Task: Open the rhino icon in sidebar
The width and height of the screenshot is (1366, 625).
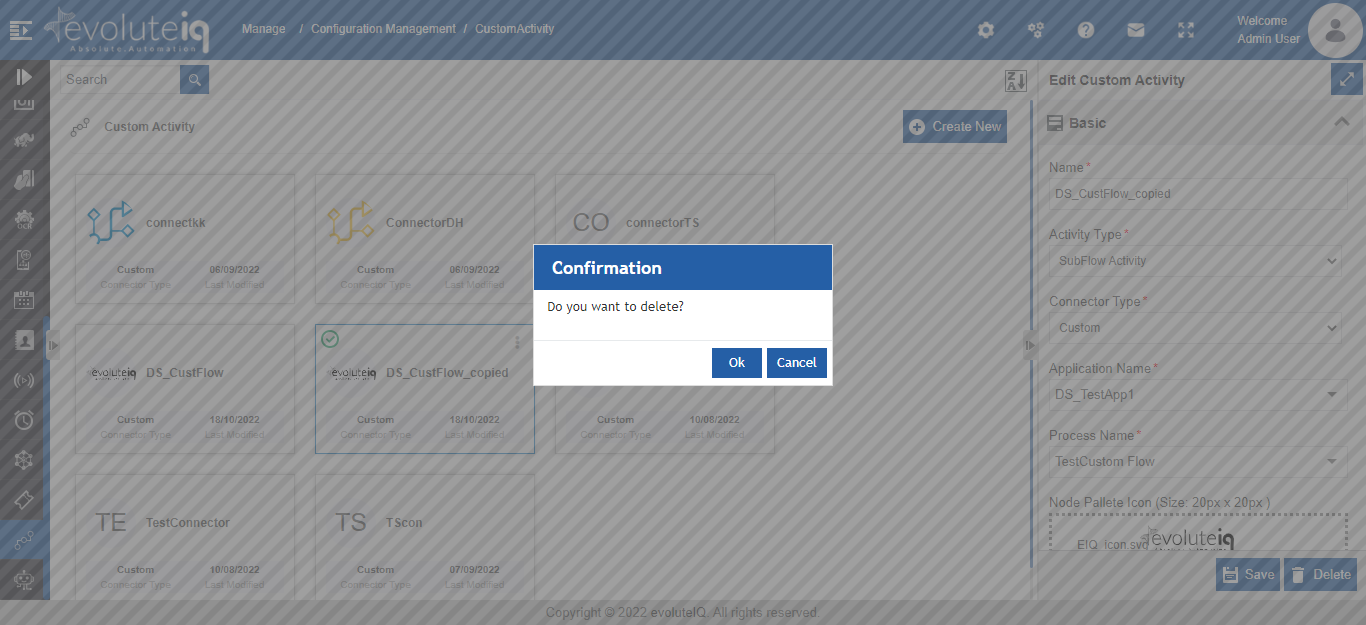Action: point(25,139)
